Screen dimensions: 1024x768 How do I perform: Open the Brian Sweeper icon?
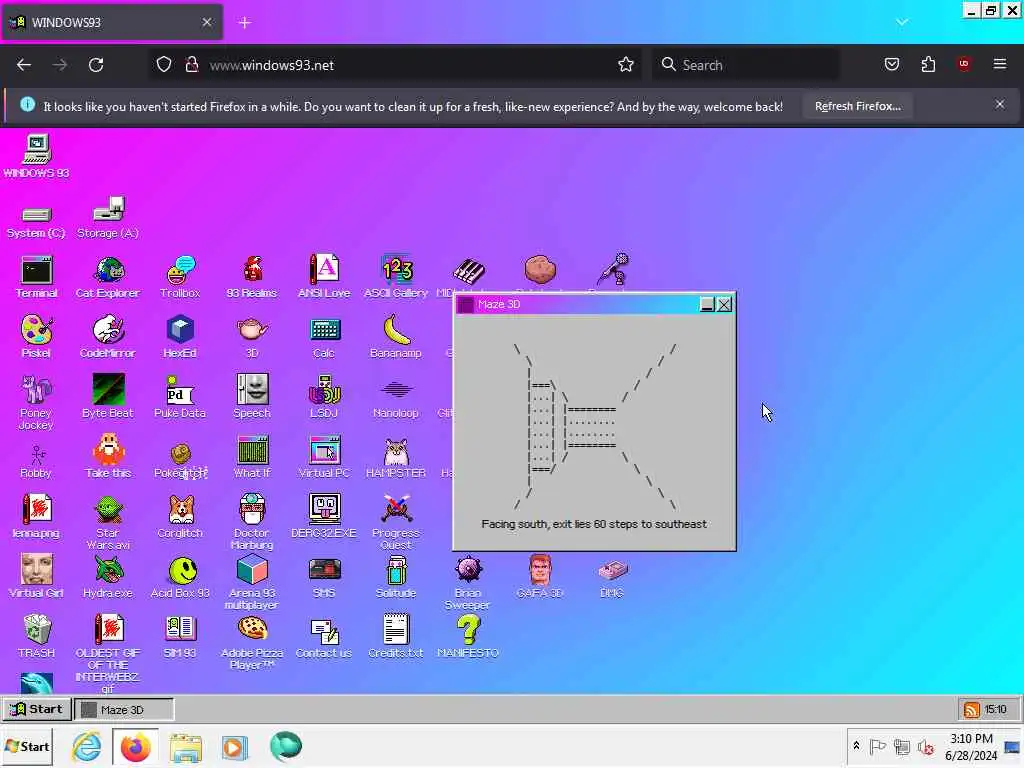click(468, 583)
